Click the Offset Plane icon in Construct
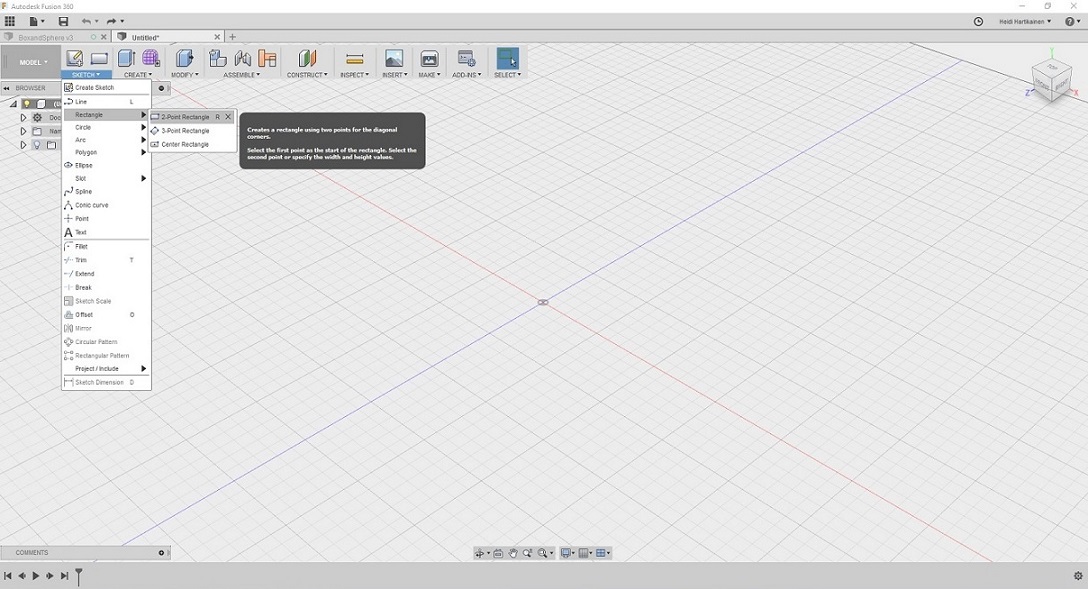Viewport: 1088px width, 589px height. pyautogui.click(x=307, y=58)
